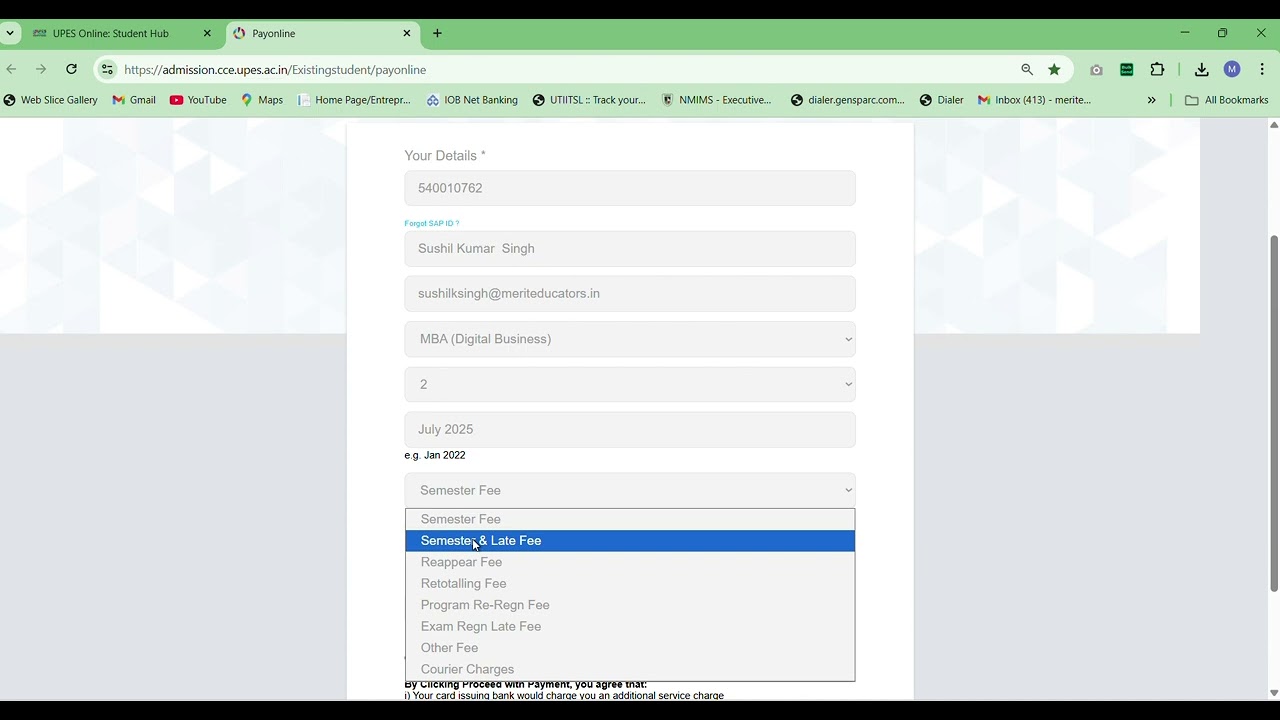Viewport: 1280px width, 720px height.
Task: Click the Forgot SAP ID ? link
Action: [432, 223]
